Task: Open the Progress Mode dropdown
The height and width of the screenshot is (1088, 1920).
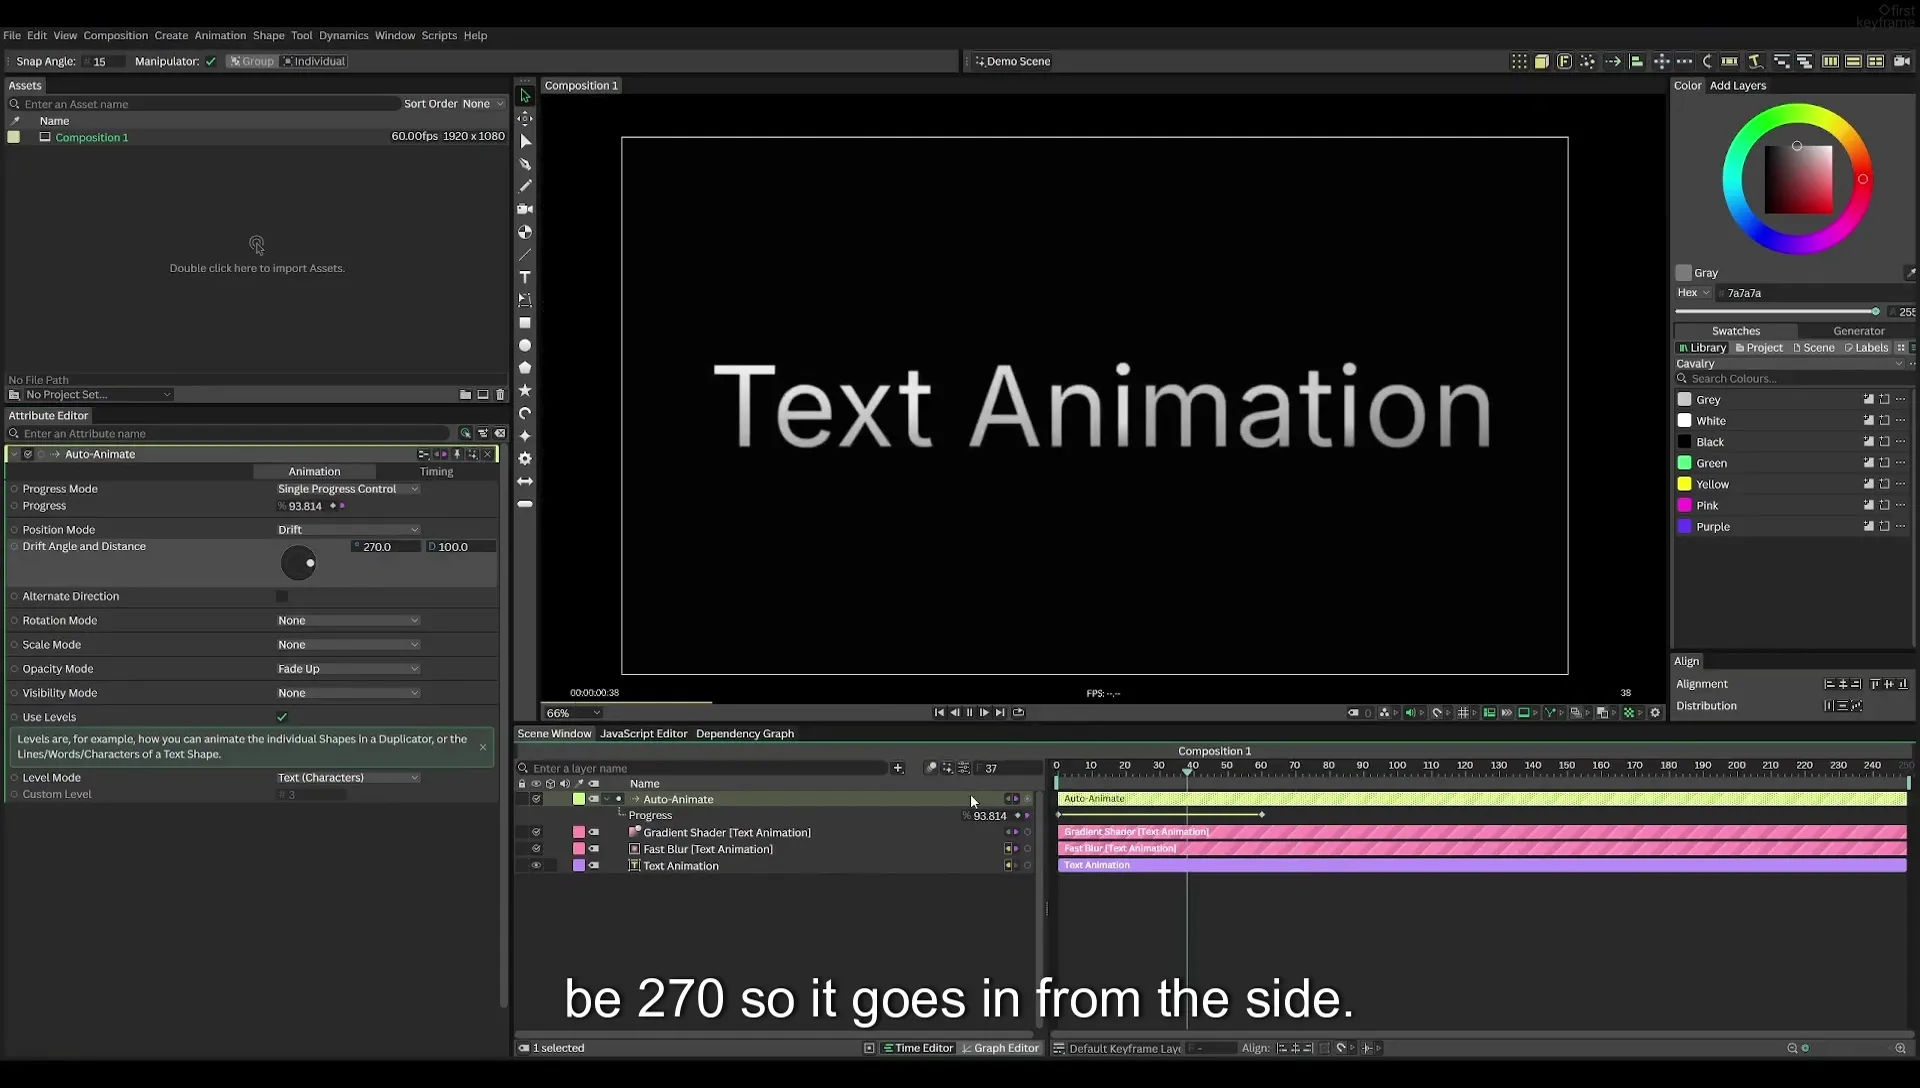Action: (x=348, y=489)
